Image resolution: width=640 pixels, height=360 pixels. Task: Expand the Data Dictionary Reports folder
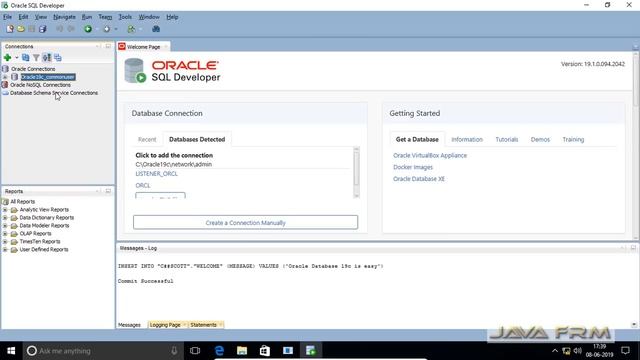[5, 218]
